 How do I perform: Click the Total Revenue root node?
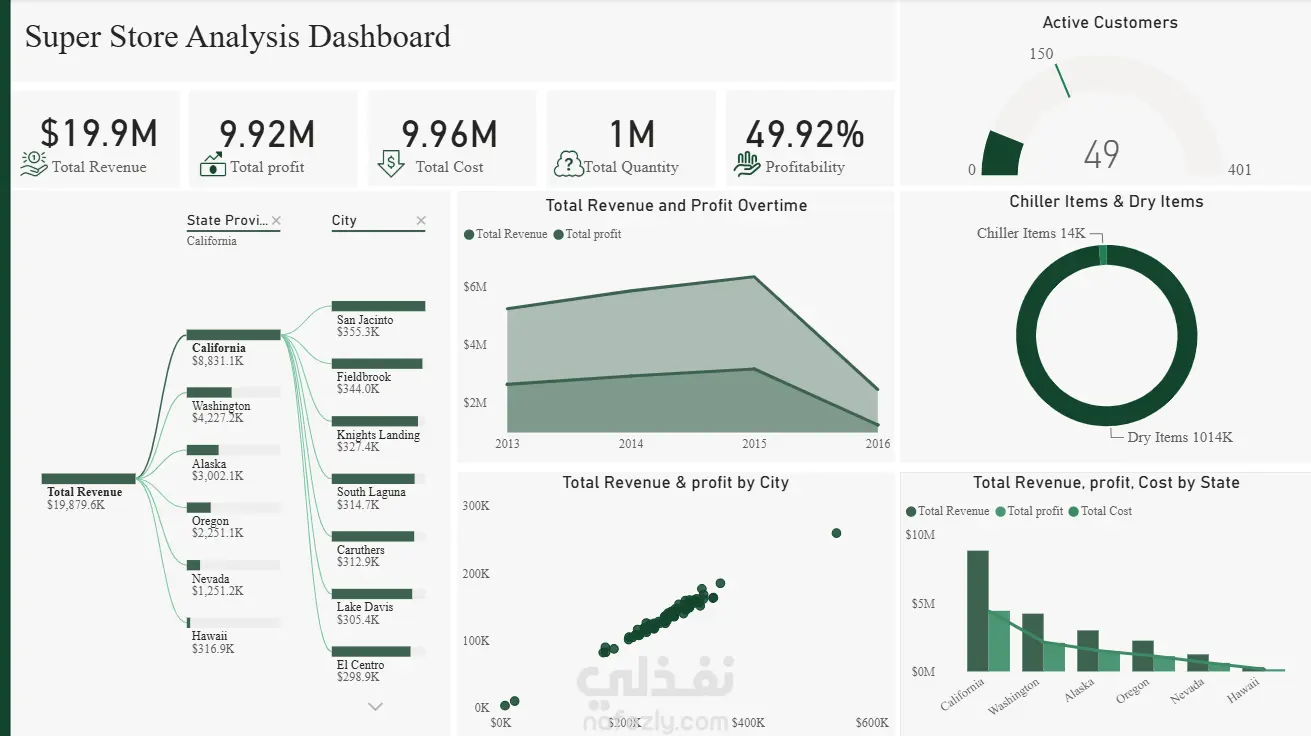(88, 479)
